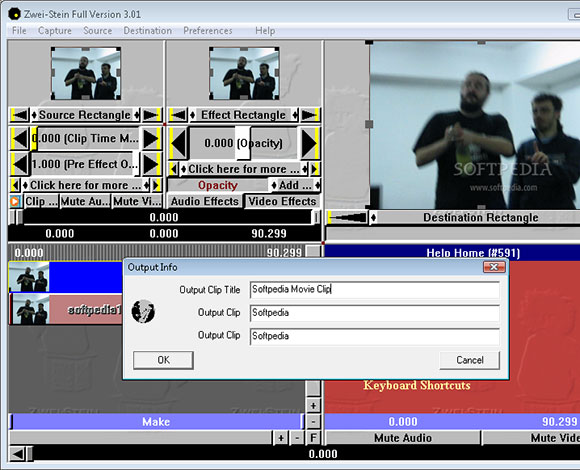
Task: Select the effect preview thumbnail
Action: [244, 73]
